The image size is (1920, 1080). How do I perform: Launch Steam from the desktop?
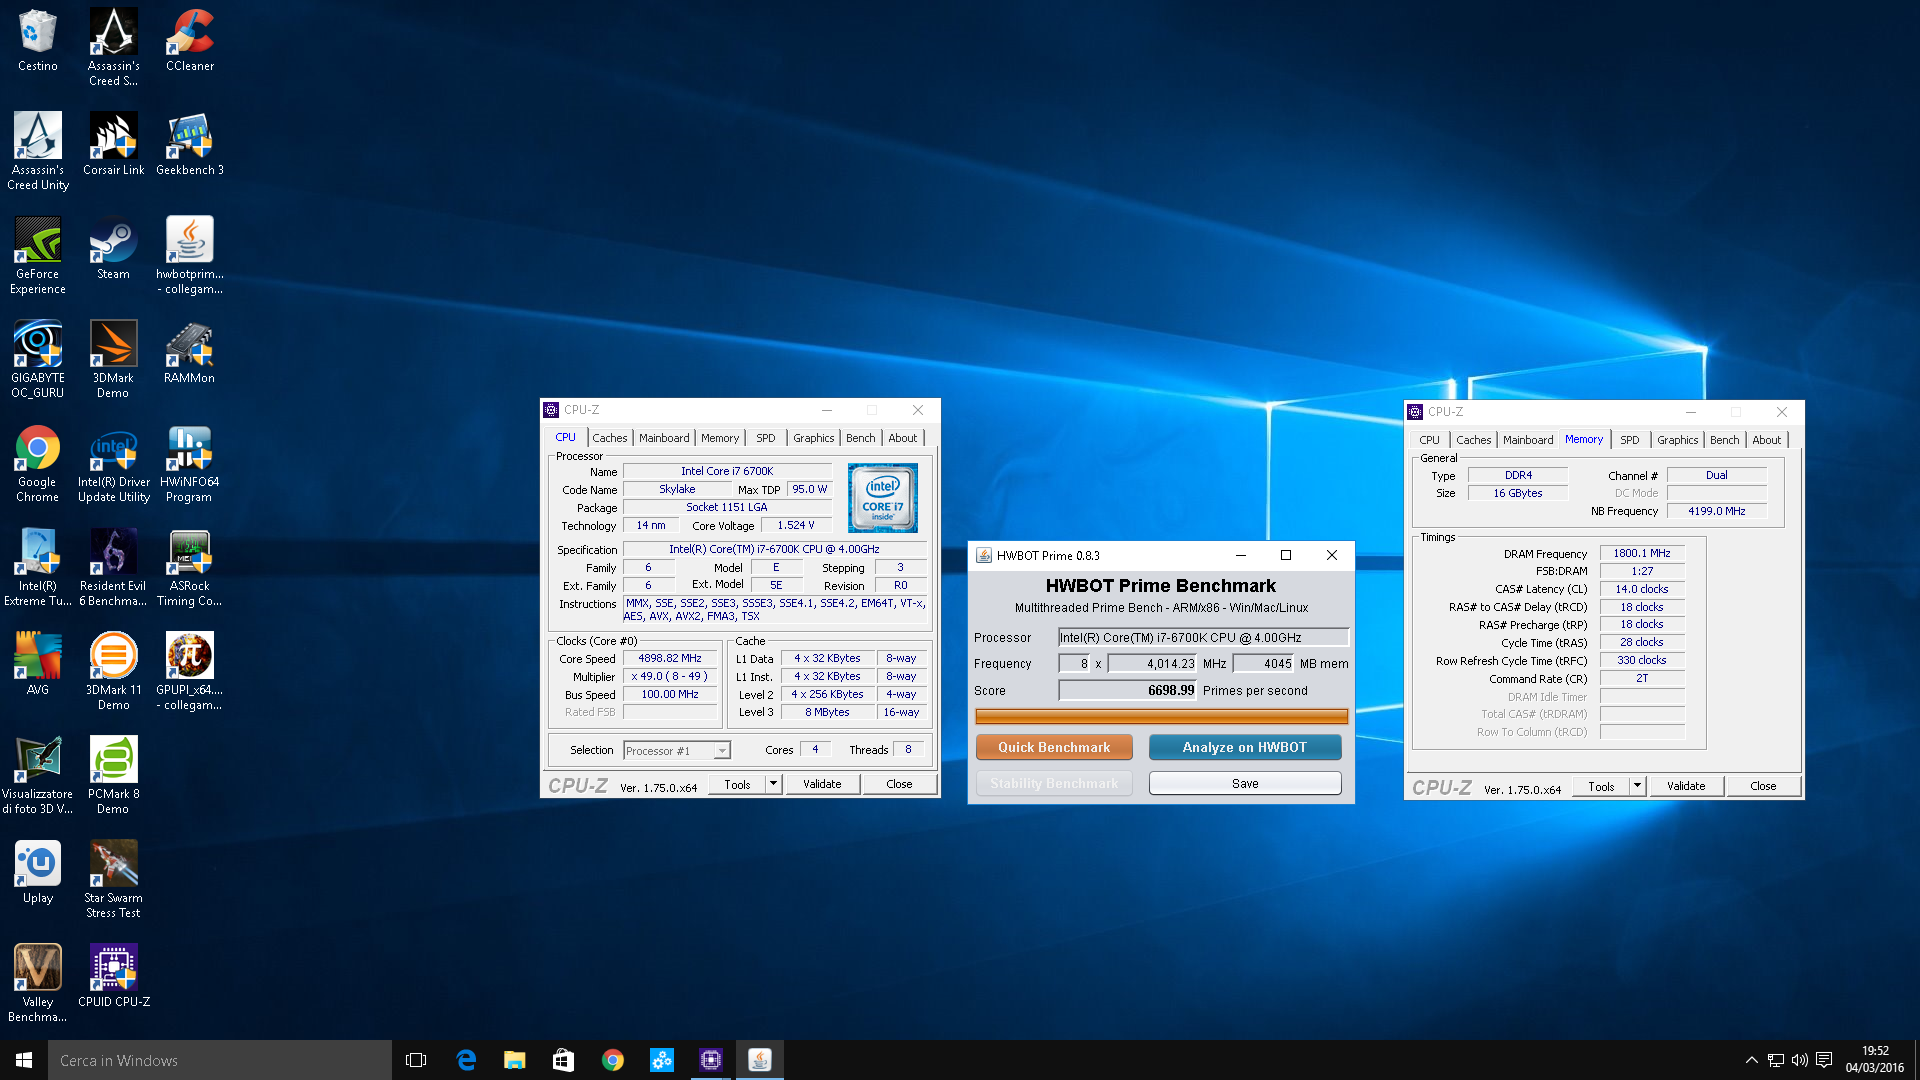pos(113,248)
